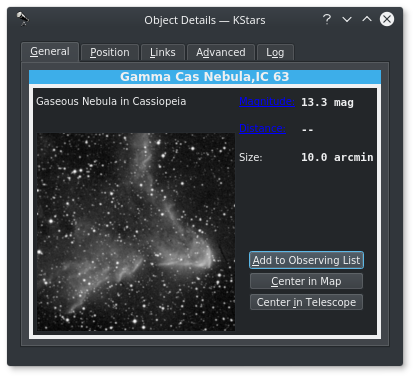The image size is (416, 379).
Task: Click the KStars telescope icon in title bar
Action: [23, 19]
